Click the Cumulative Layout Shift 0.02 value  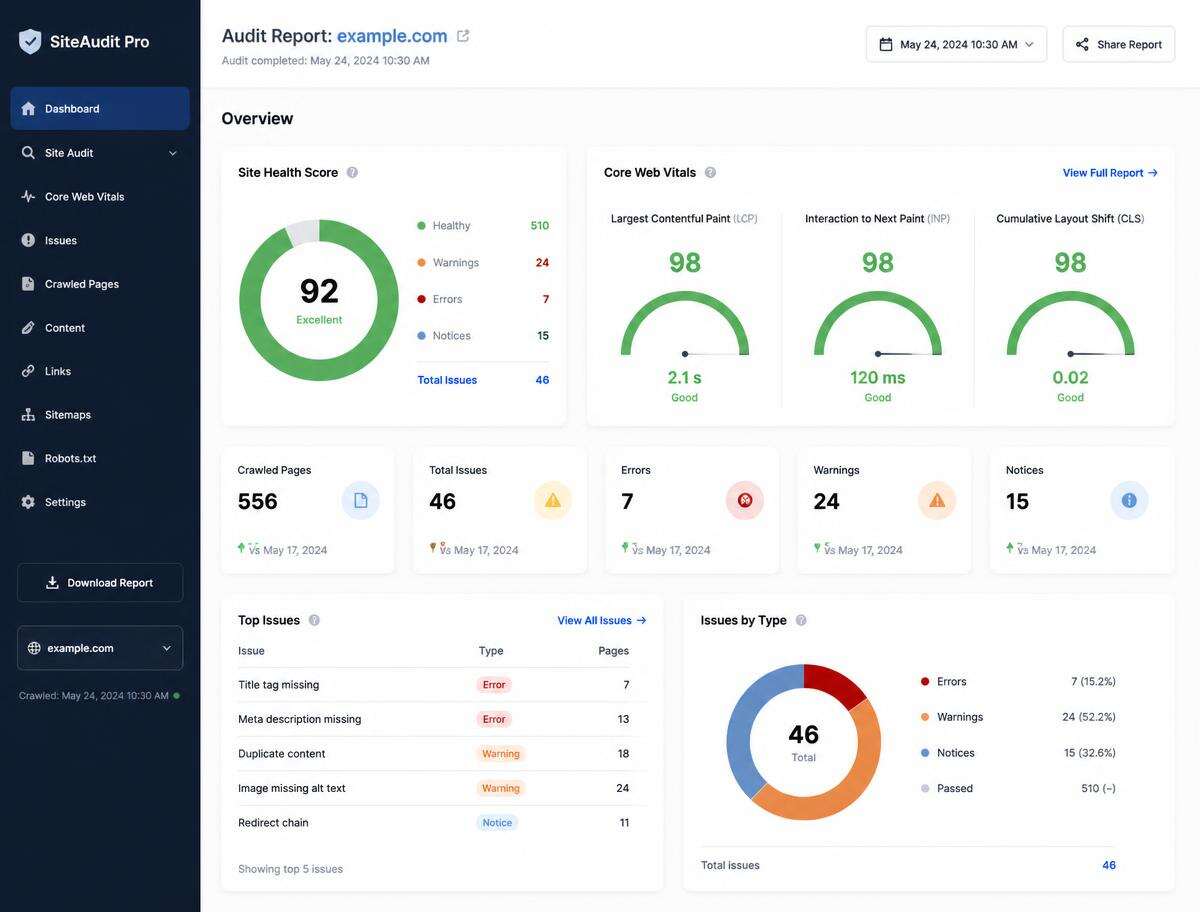(x=1070, y=377)
